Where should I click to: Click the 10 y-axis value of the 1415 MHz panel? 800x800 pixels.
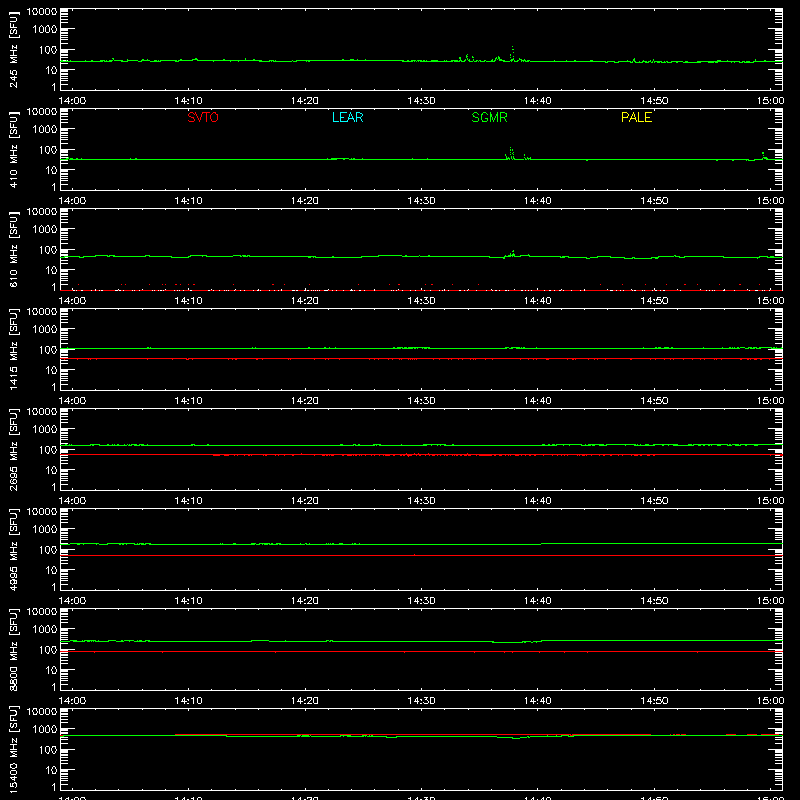click(51, 370)
